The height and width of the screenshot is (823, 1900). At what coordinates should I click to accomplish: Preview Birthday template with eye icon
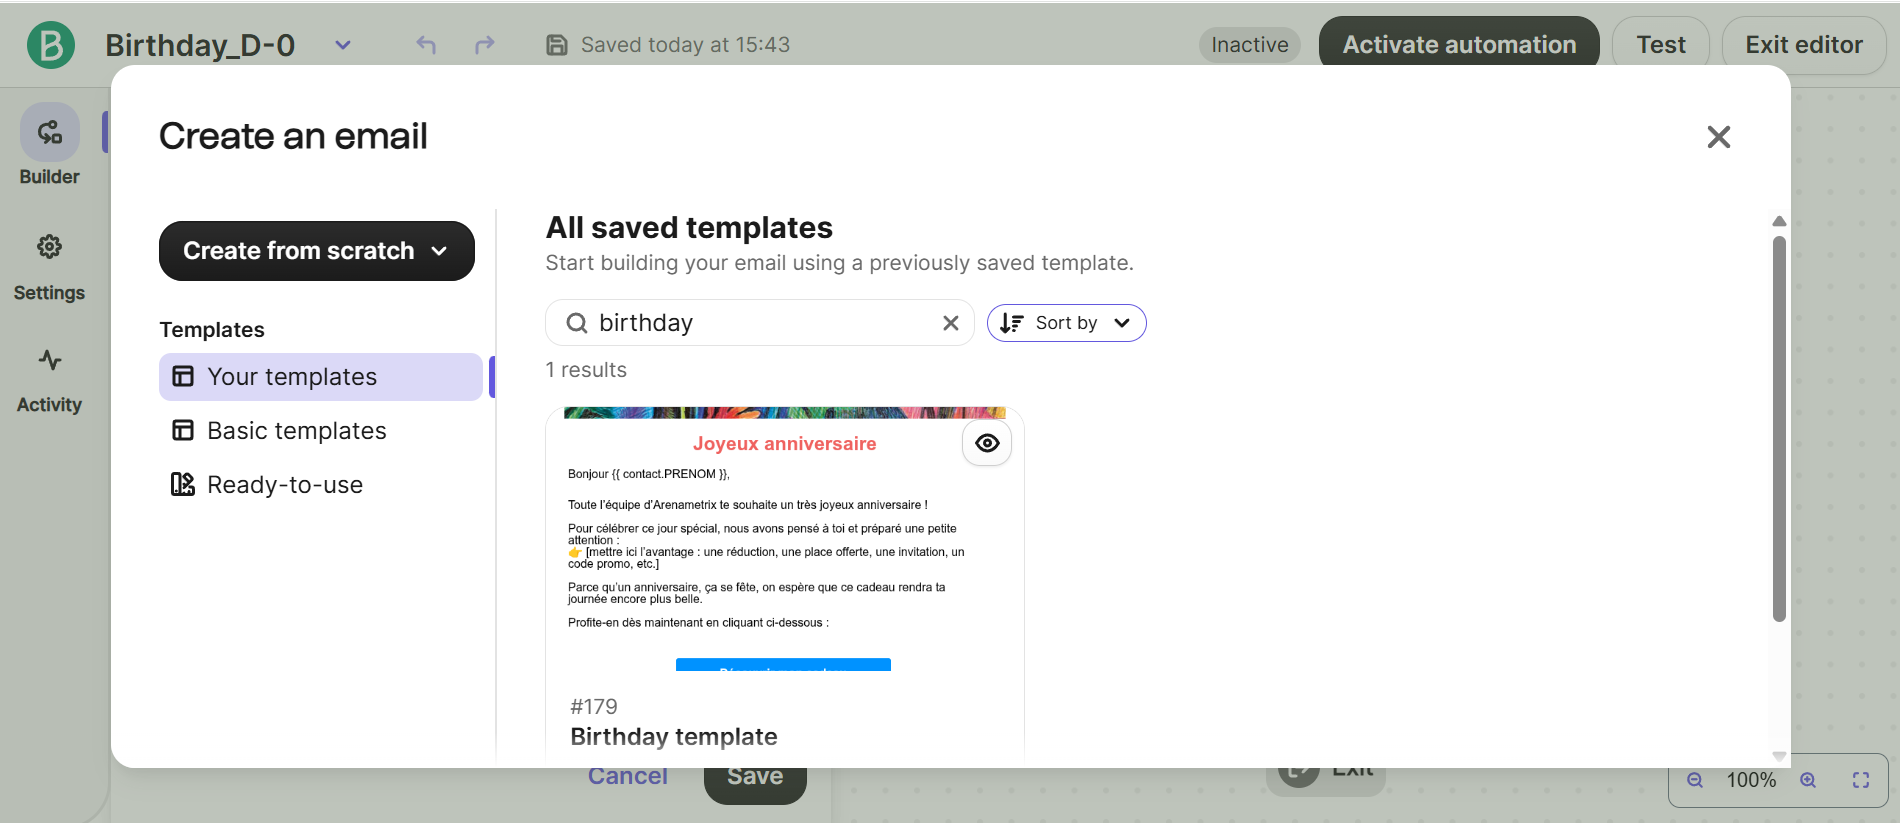(x=987, y=443)
